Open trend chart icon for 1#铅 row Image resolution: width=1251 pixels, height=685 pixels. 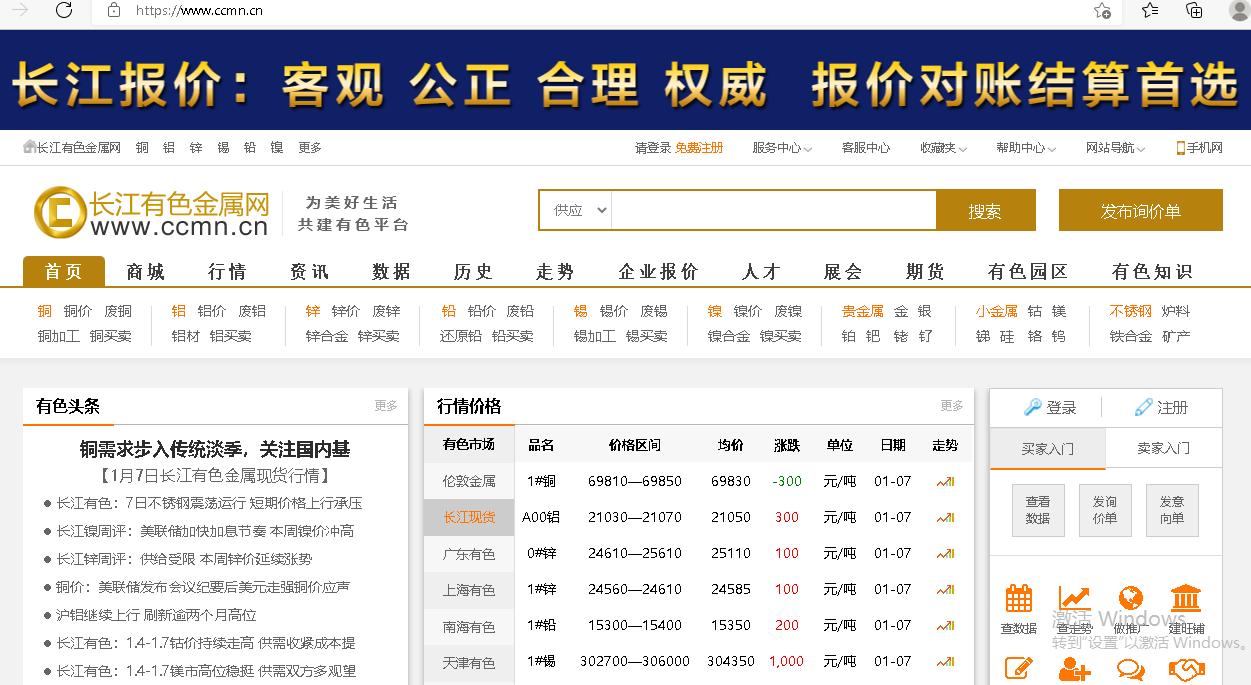click(x=945, y=625)
